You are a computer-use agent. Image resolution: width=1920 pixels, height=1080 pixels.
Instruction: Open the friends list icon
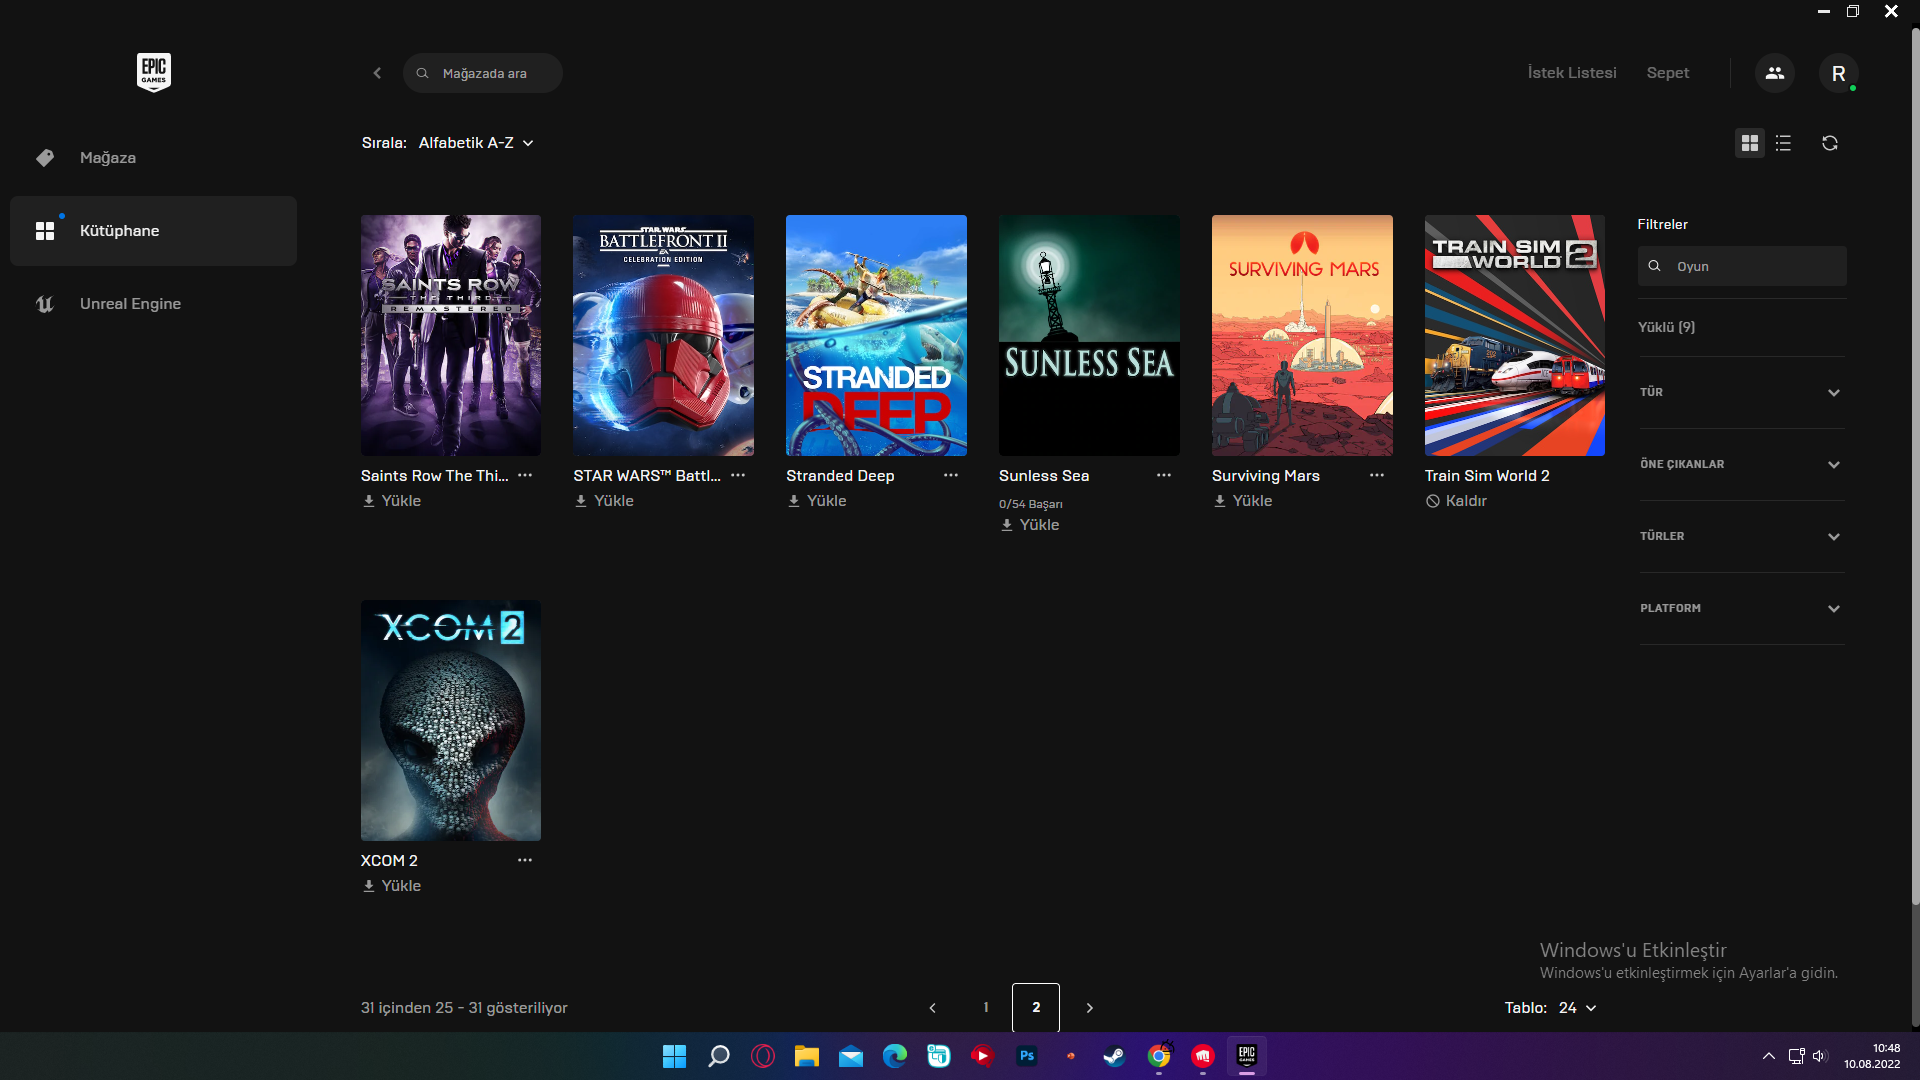pyautogui.click(x=1775, y=73)
